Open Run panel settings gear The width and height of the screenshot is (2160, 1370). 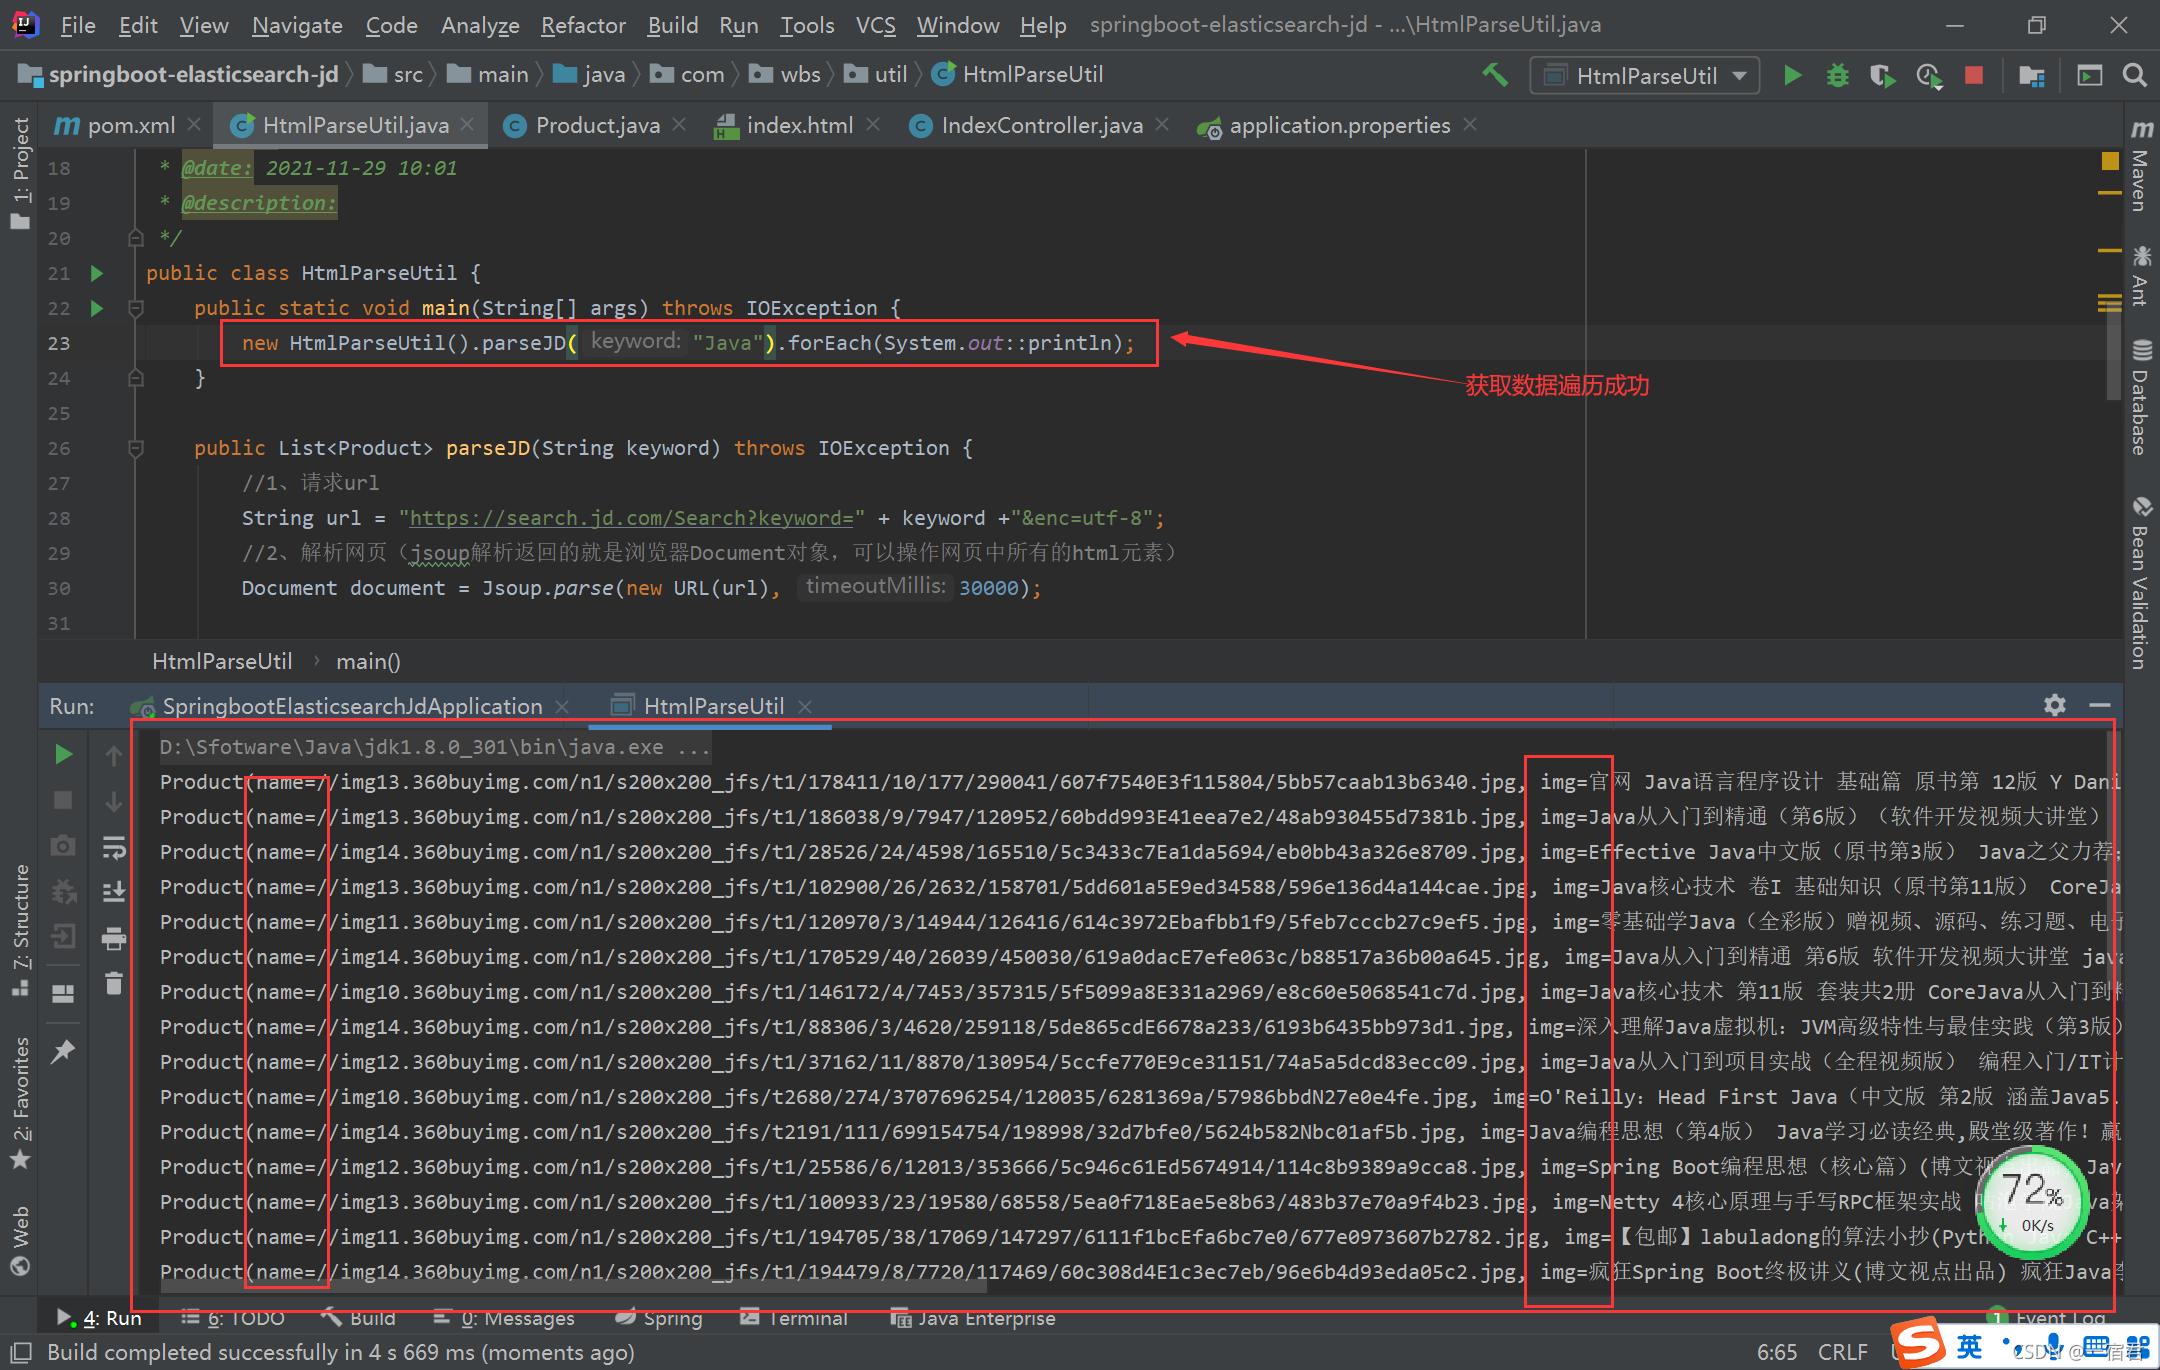click(2054, 706)
